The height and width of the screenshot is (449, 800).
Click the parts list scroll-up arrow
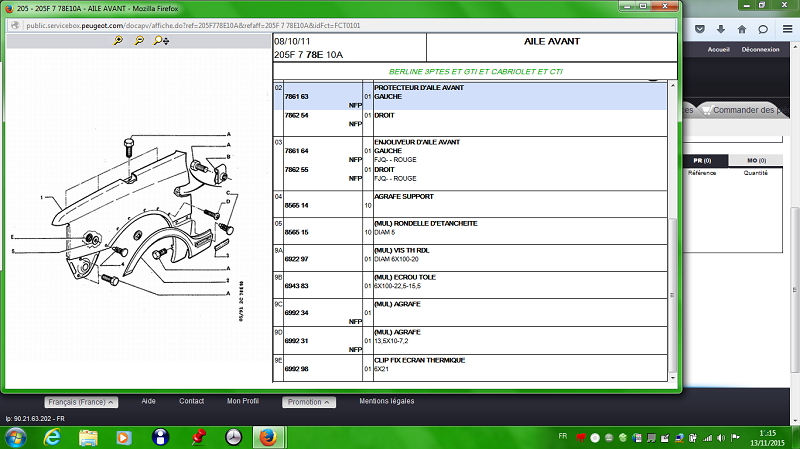[x=672, y=85]
